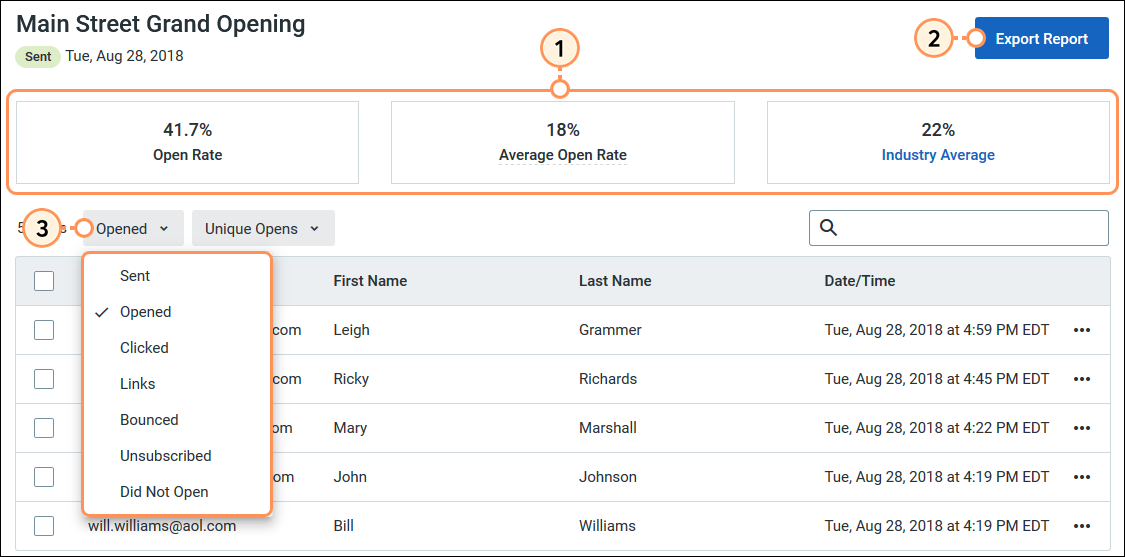
Task: Select Mary Marshall's row checkbox
Action: [x=44, y=428]
